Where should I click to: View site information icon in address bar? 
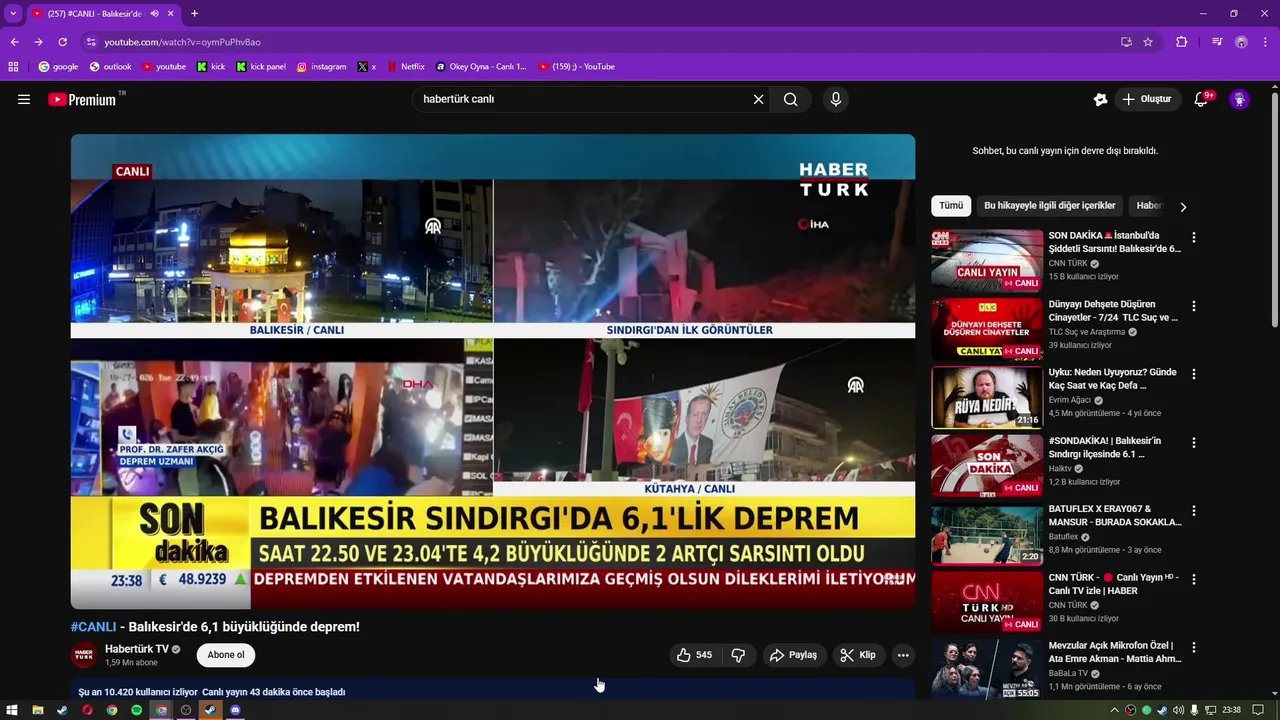click(x=91, y=42)
